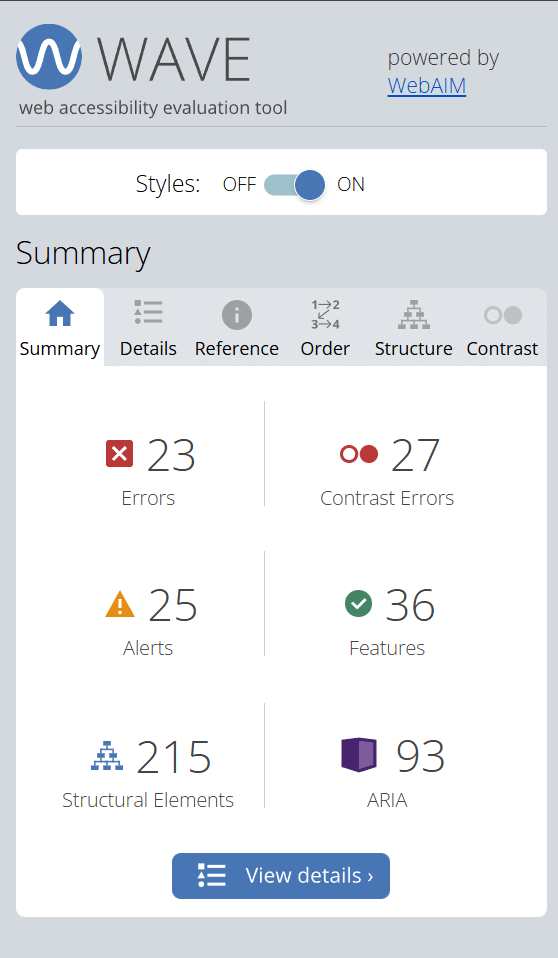Click the blue Structural Elements hierarchy icon

point(107,755)
